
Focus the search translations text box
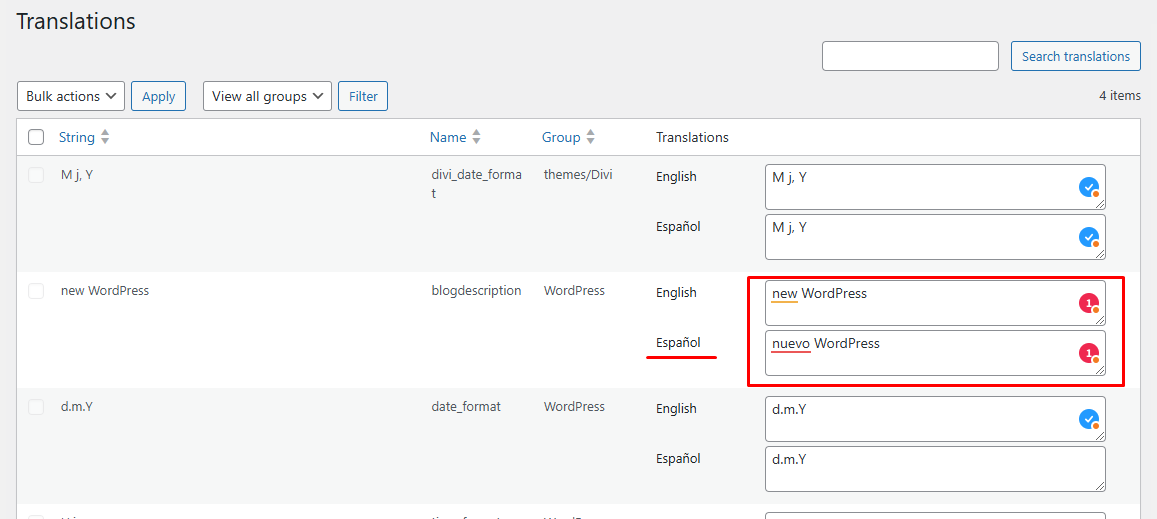point(911,56)
